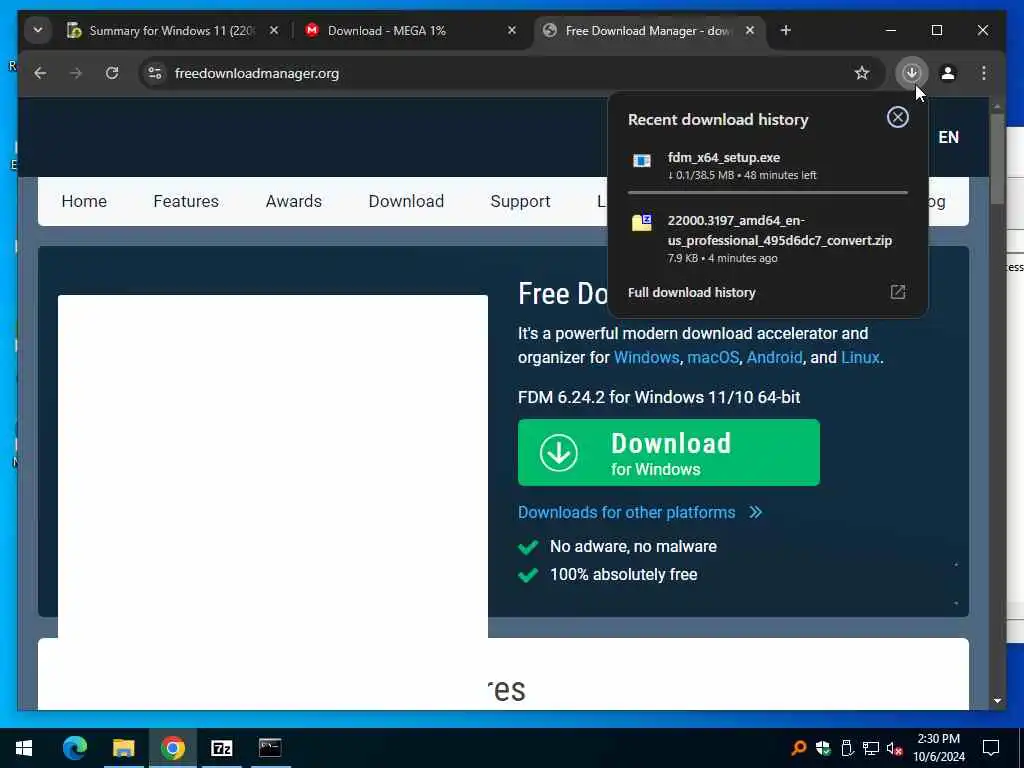Click the safely remove hardware tray icon
This screenshot has width=1024, height=768.
(x=847, y=748)
